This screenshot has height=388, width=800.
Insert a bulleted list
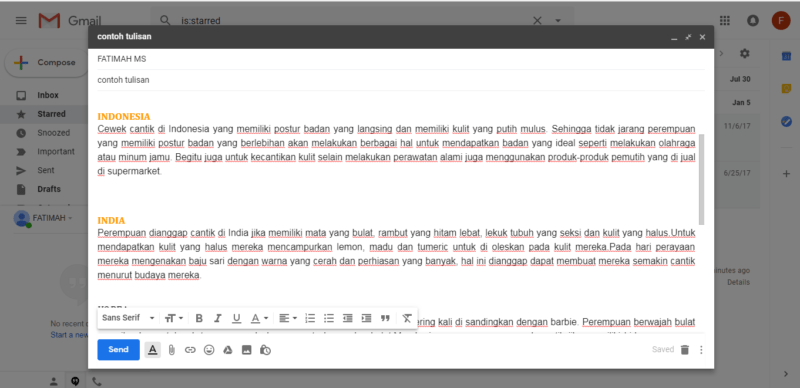[329, 318]
